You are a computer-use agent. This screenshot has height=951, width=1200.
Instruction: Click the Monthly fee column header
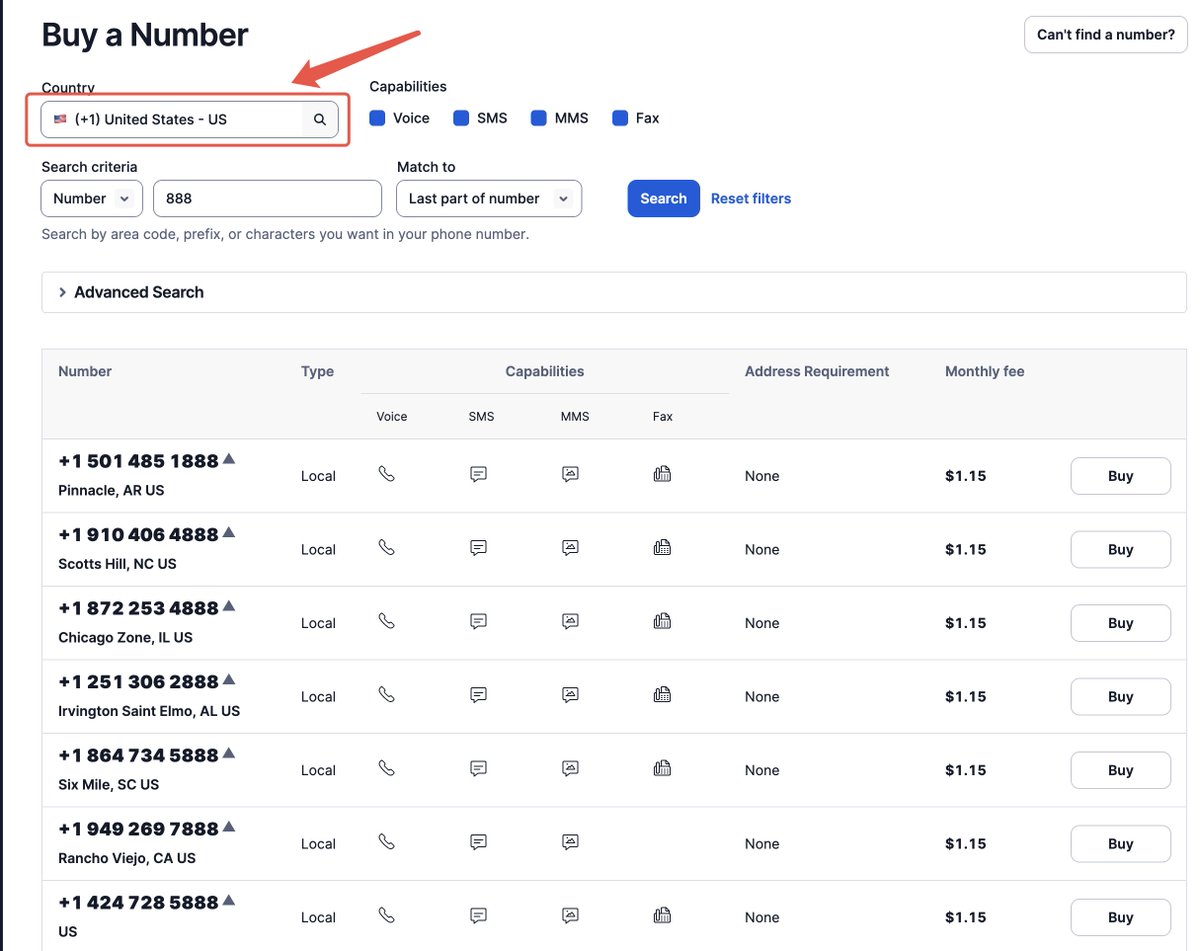click(984, 371)
